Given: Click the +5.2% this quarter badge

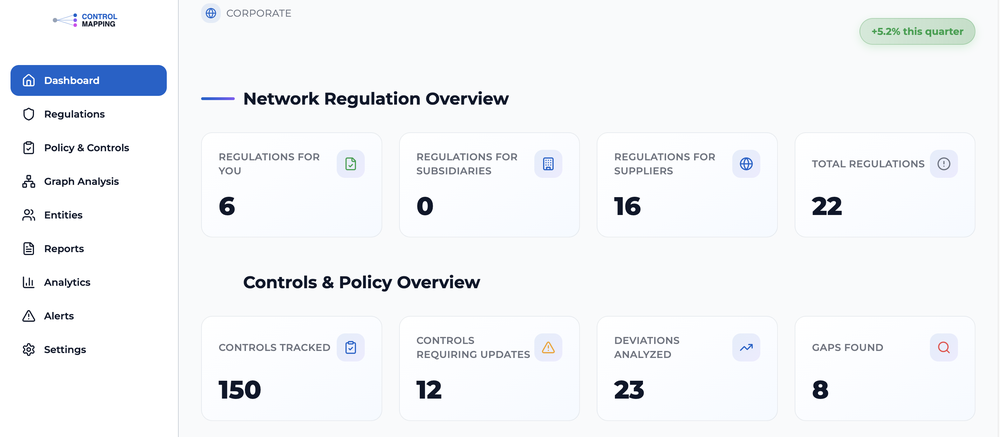Looking at the screenshot, I should point(917,31).
